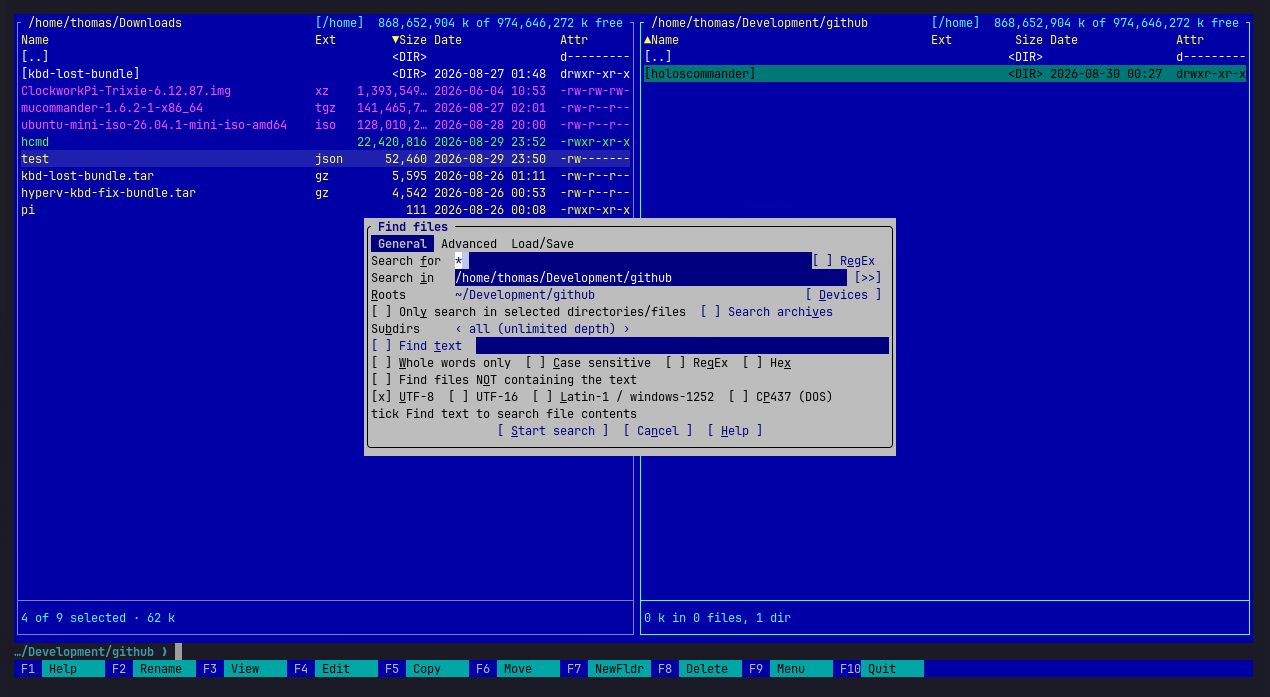Decrease subdirs depth with left chevron
This screenshot has height=697, width=1270.
[459, 329]
